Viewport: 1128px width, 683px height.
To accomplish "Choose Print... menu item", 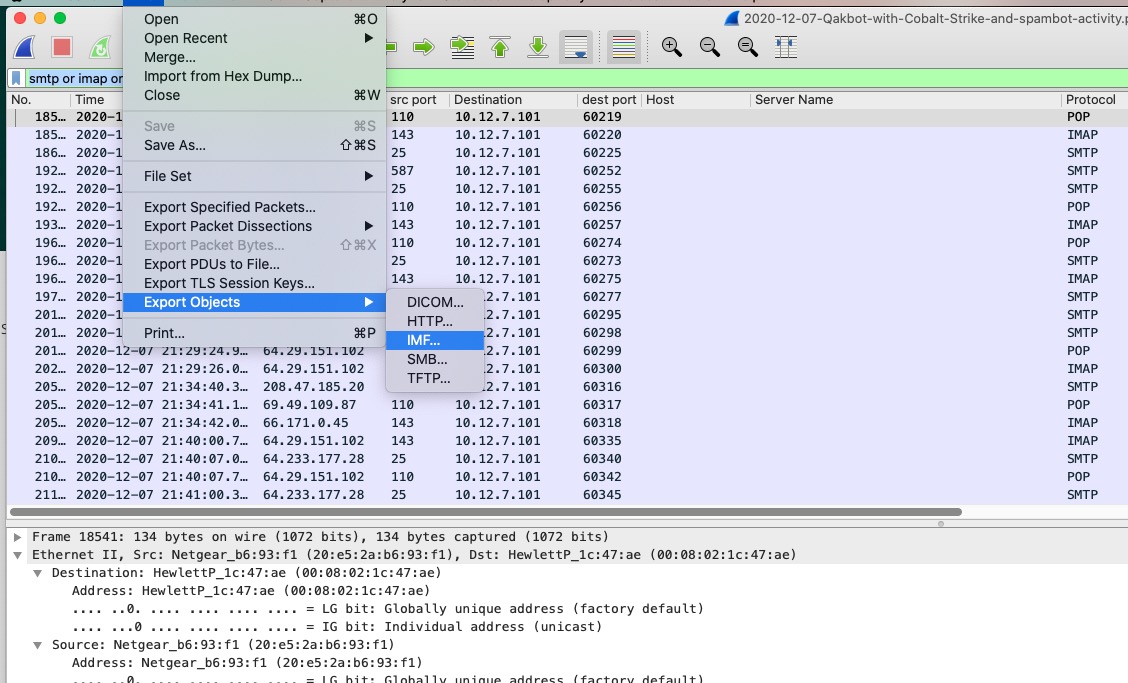I will pyautogui.click(x=254, y=333).
